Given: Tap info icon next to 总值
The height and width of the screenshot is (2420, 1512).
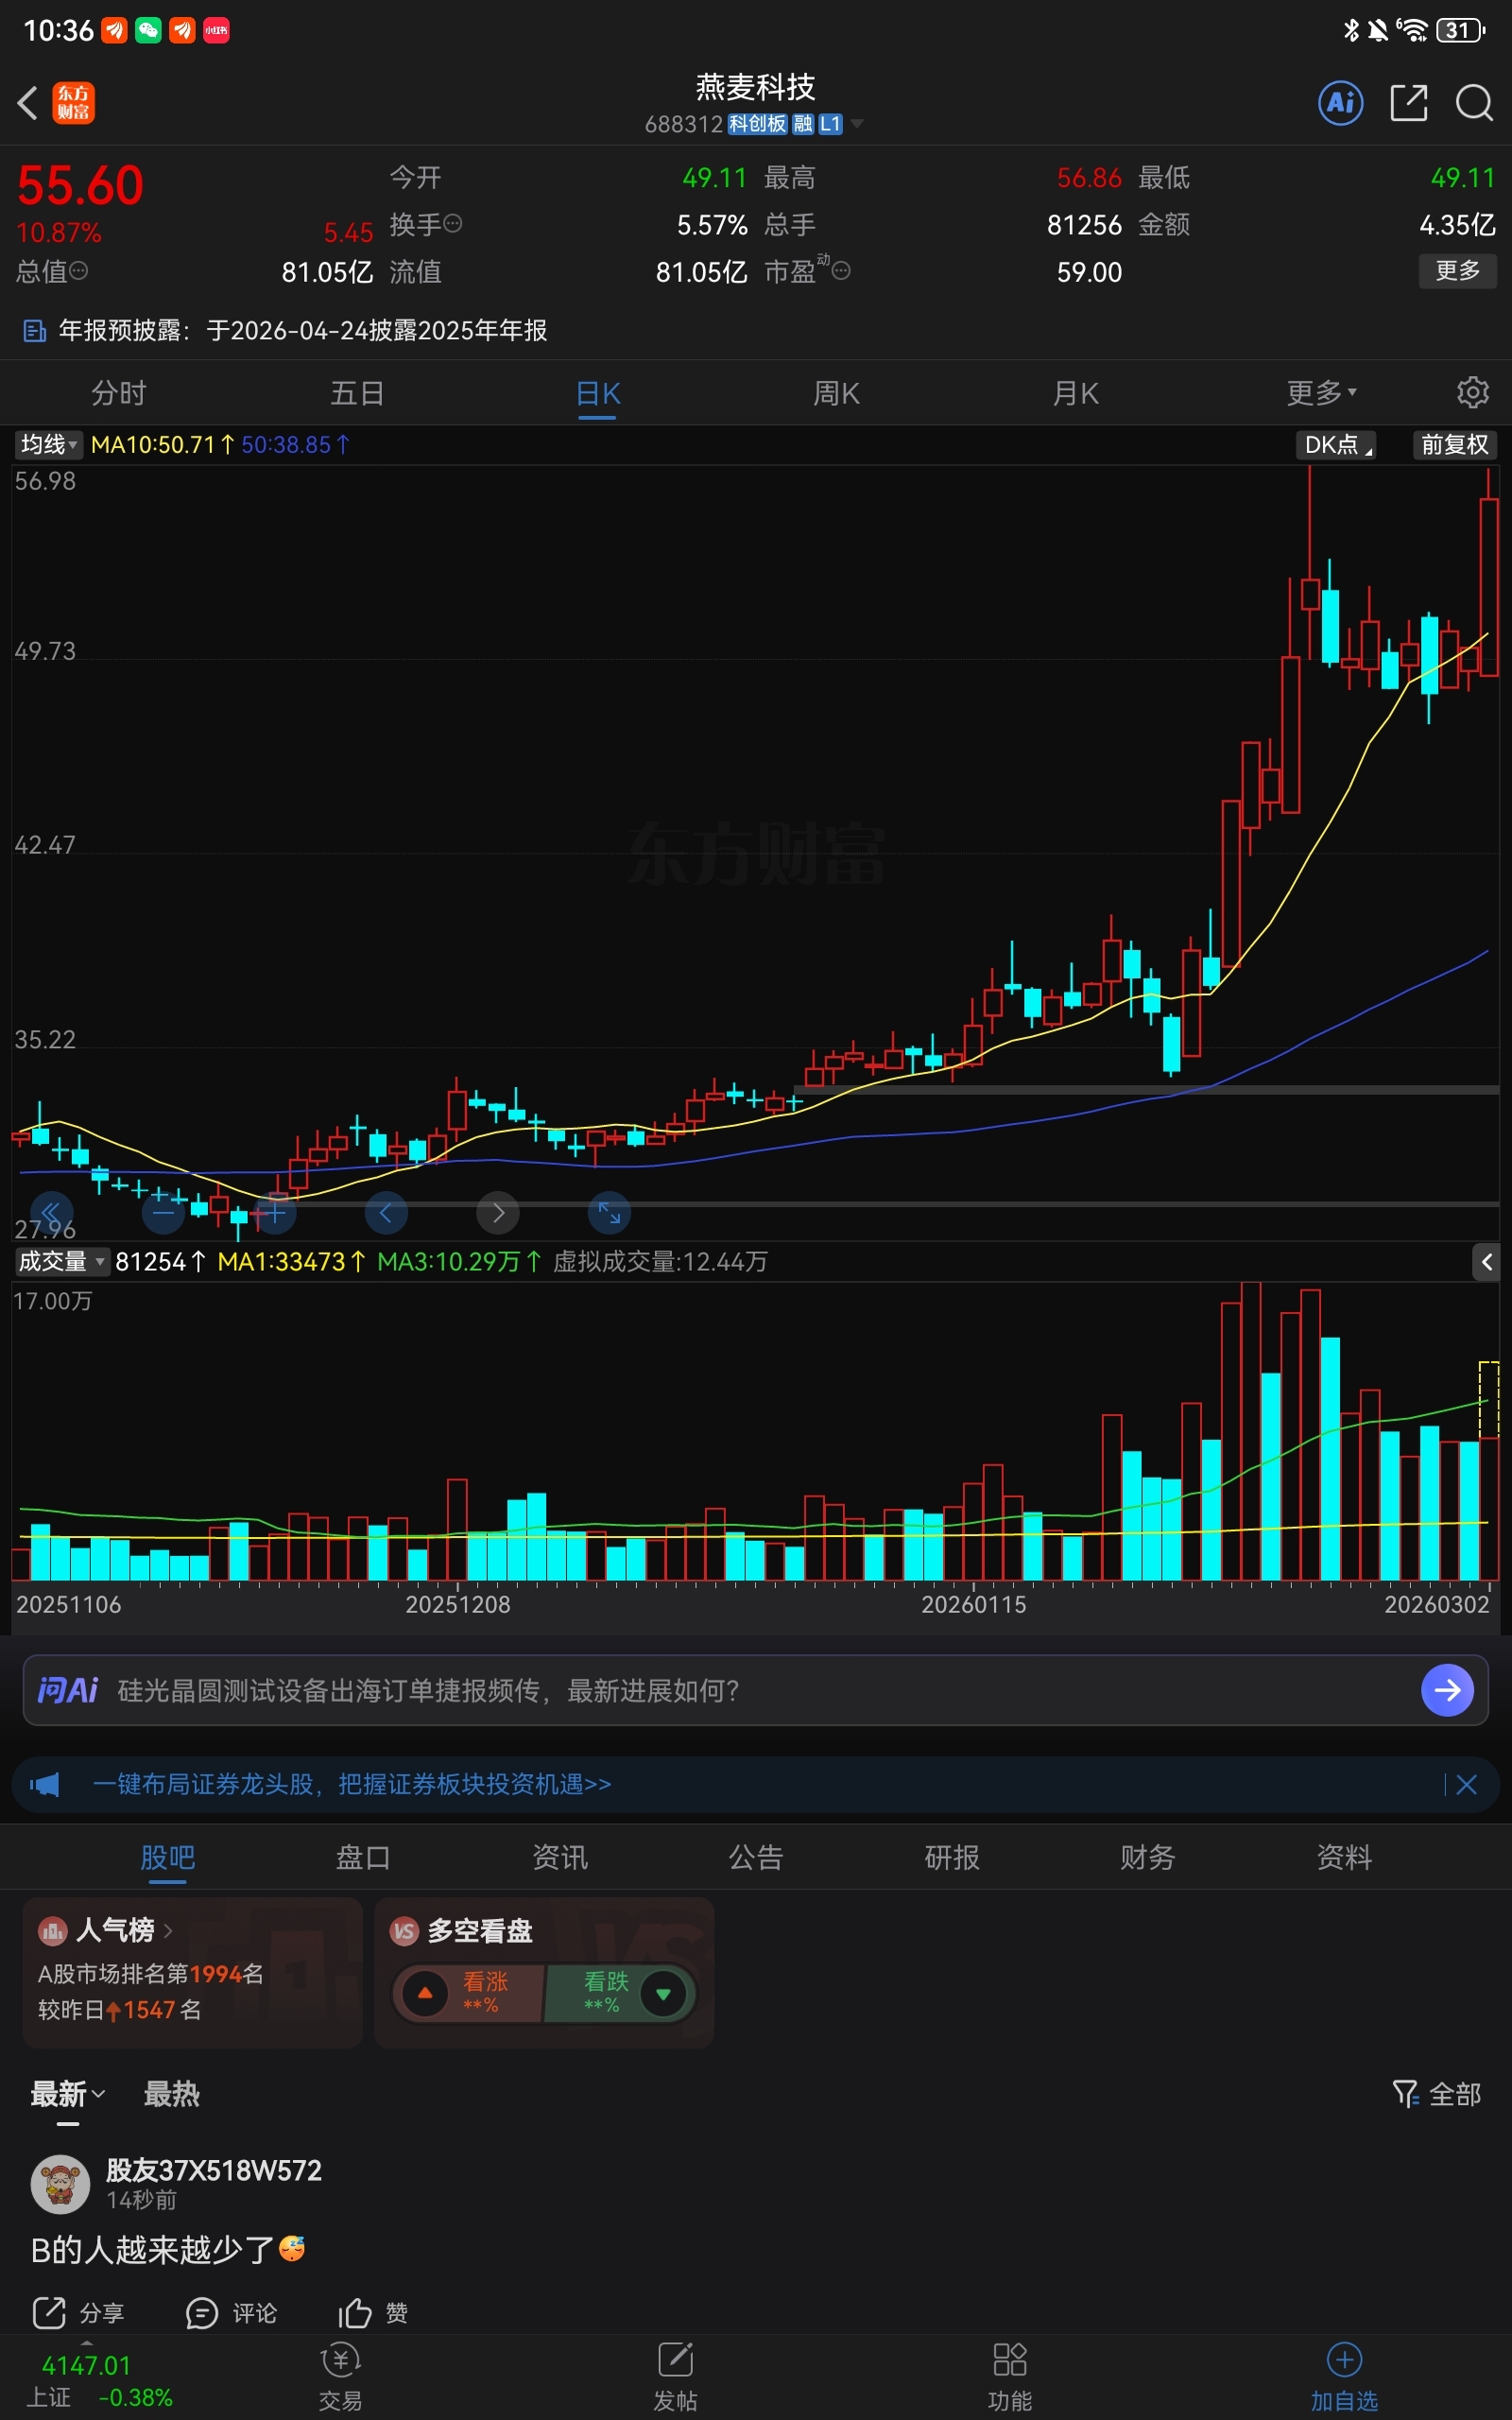Looking at the screenshot, I should (x=79, y=271).
